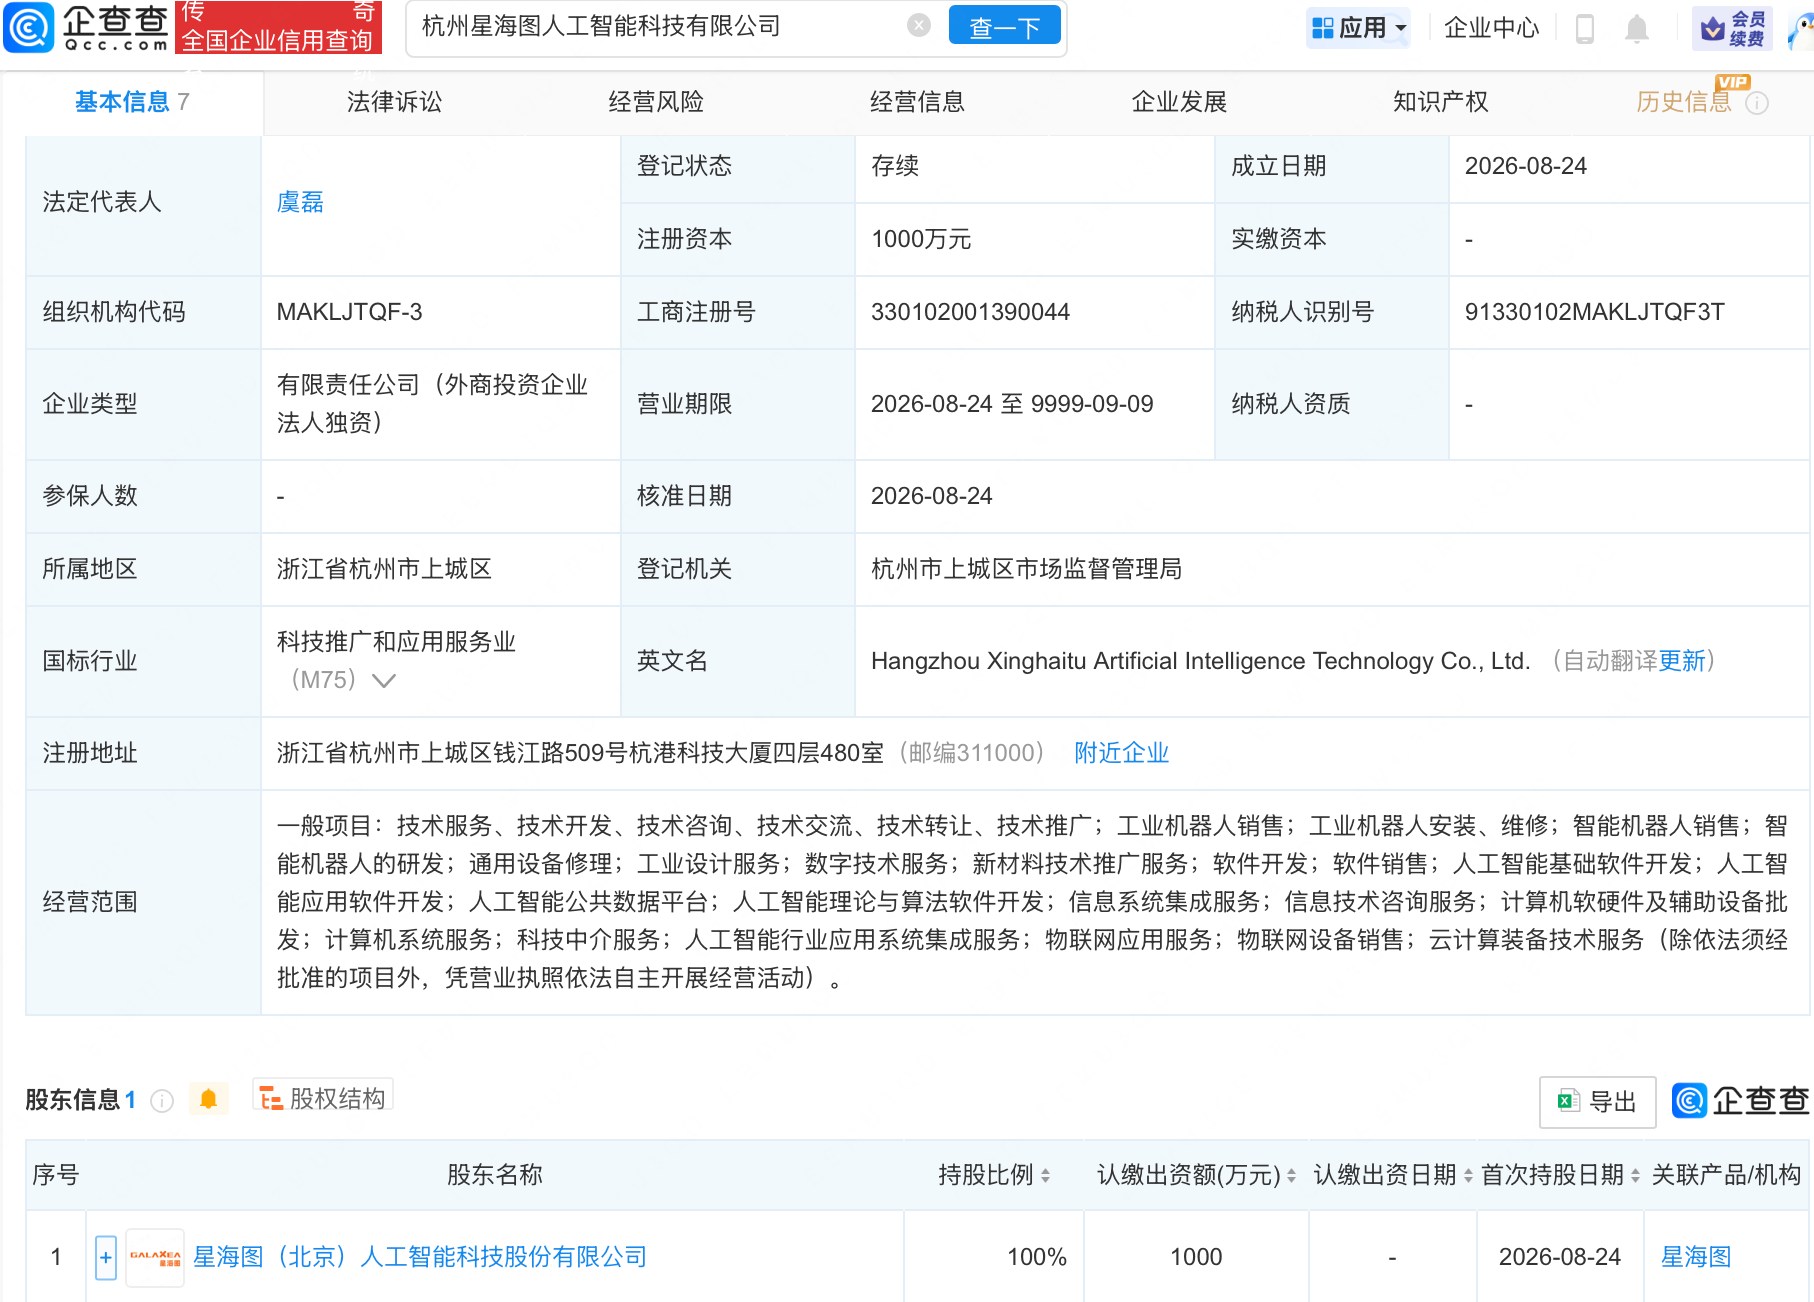Click 导出 export button
Viewport: 1814px width, 1302px height.
click(1597, 1102)
